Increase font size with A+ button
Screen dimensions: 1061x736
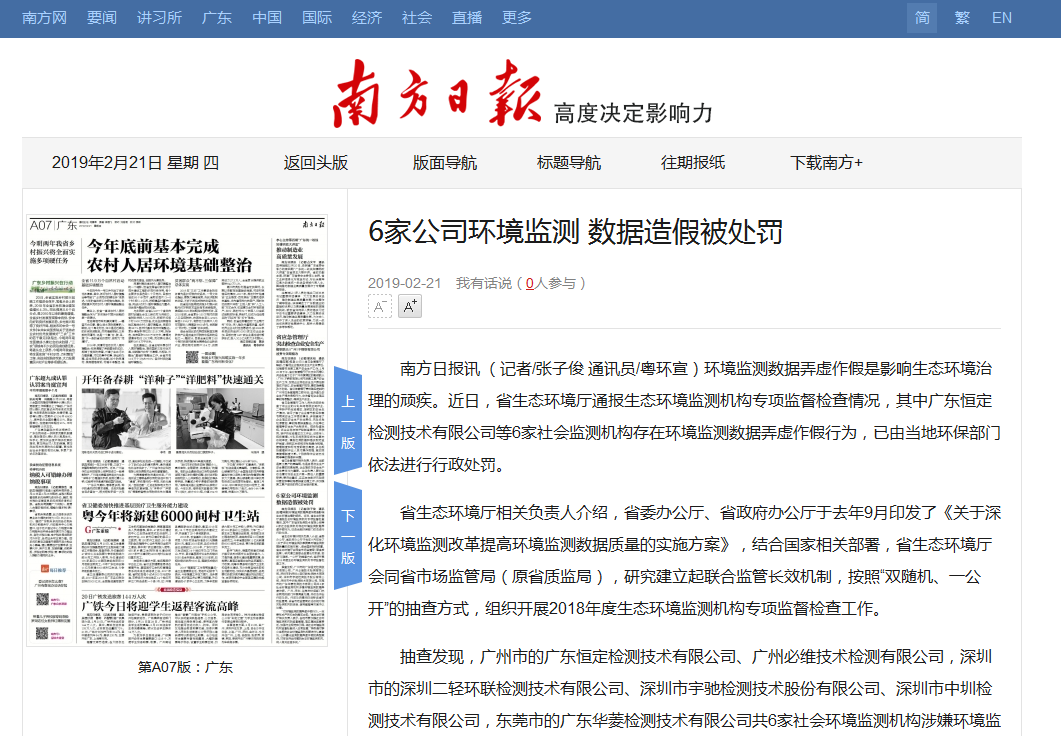tap(409, 306)
